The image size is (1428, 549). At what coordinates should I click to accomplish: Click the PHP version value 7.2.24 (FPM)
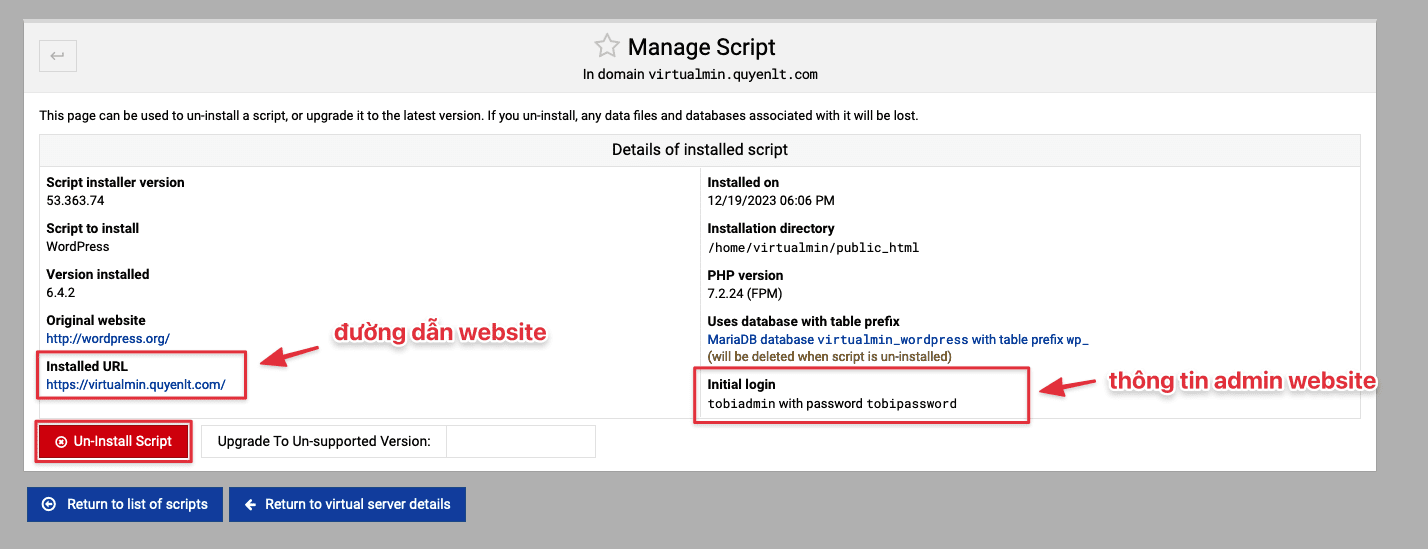(x=744, y=293)
